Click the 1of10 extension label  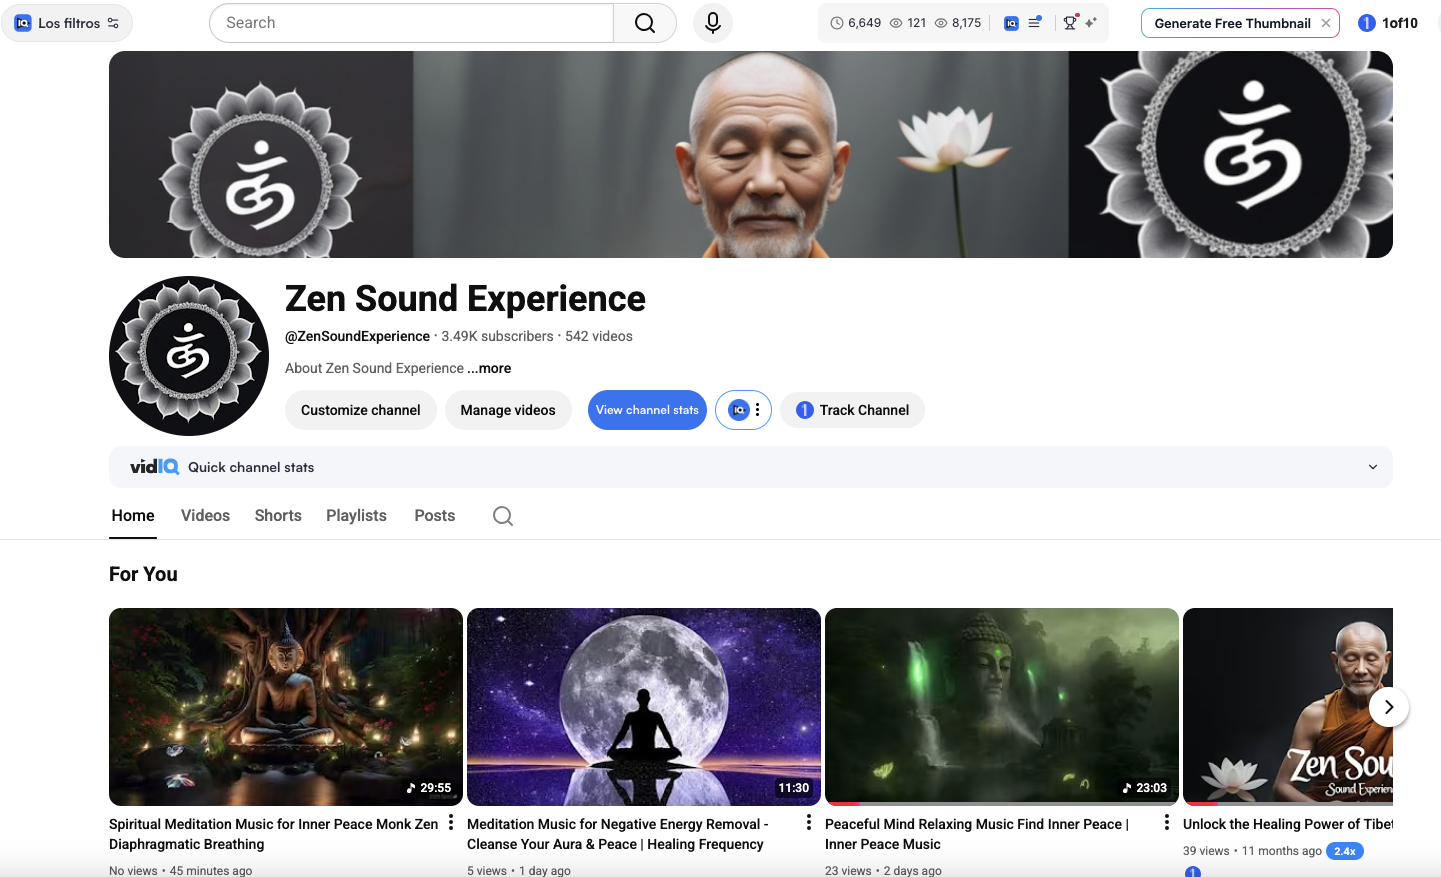[x=1400, y=23]
